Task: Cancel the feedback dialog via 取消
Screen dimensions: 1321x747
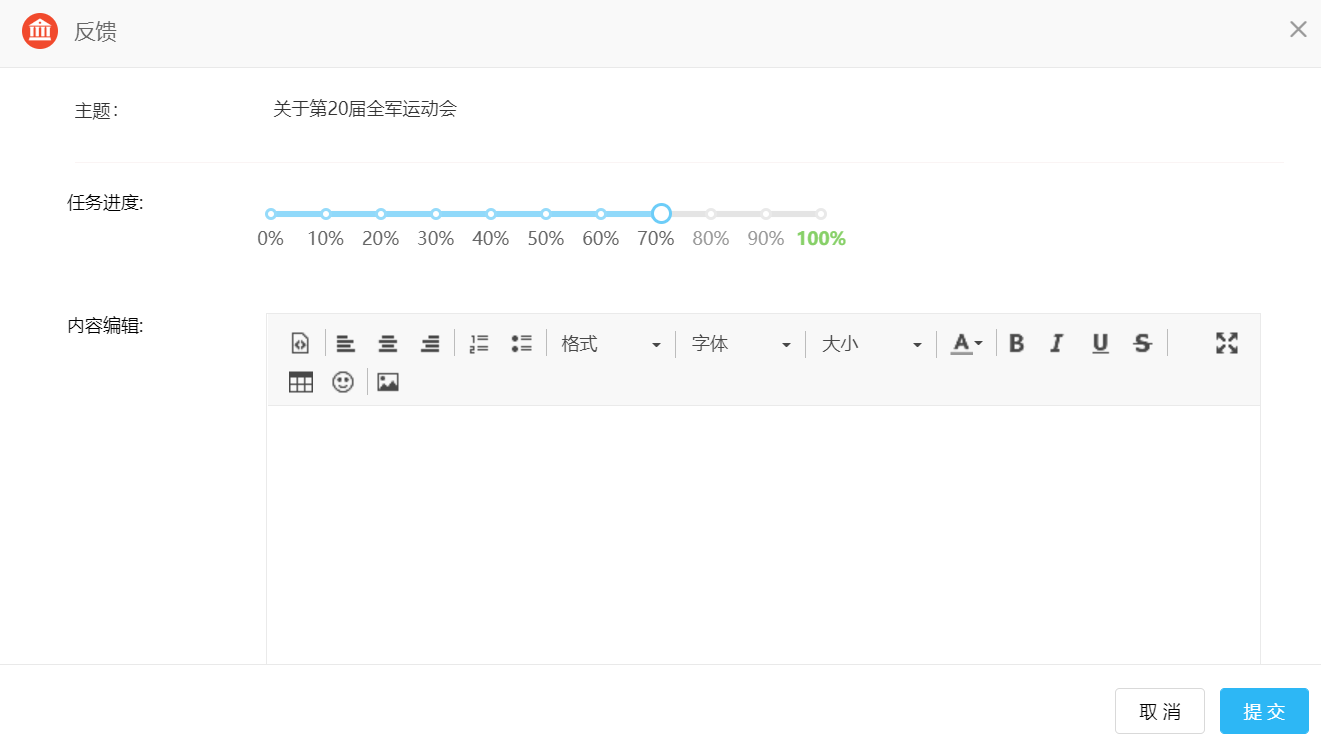Action: 1159,711
